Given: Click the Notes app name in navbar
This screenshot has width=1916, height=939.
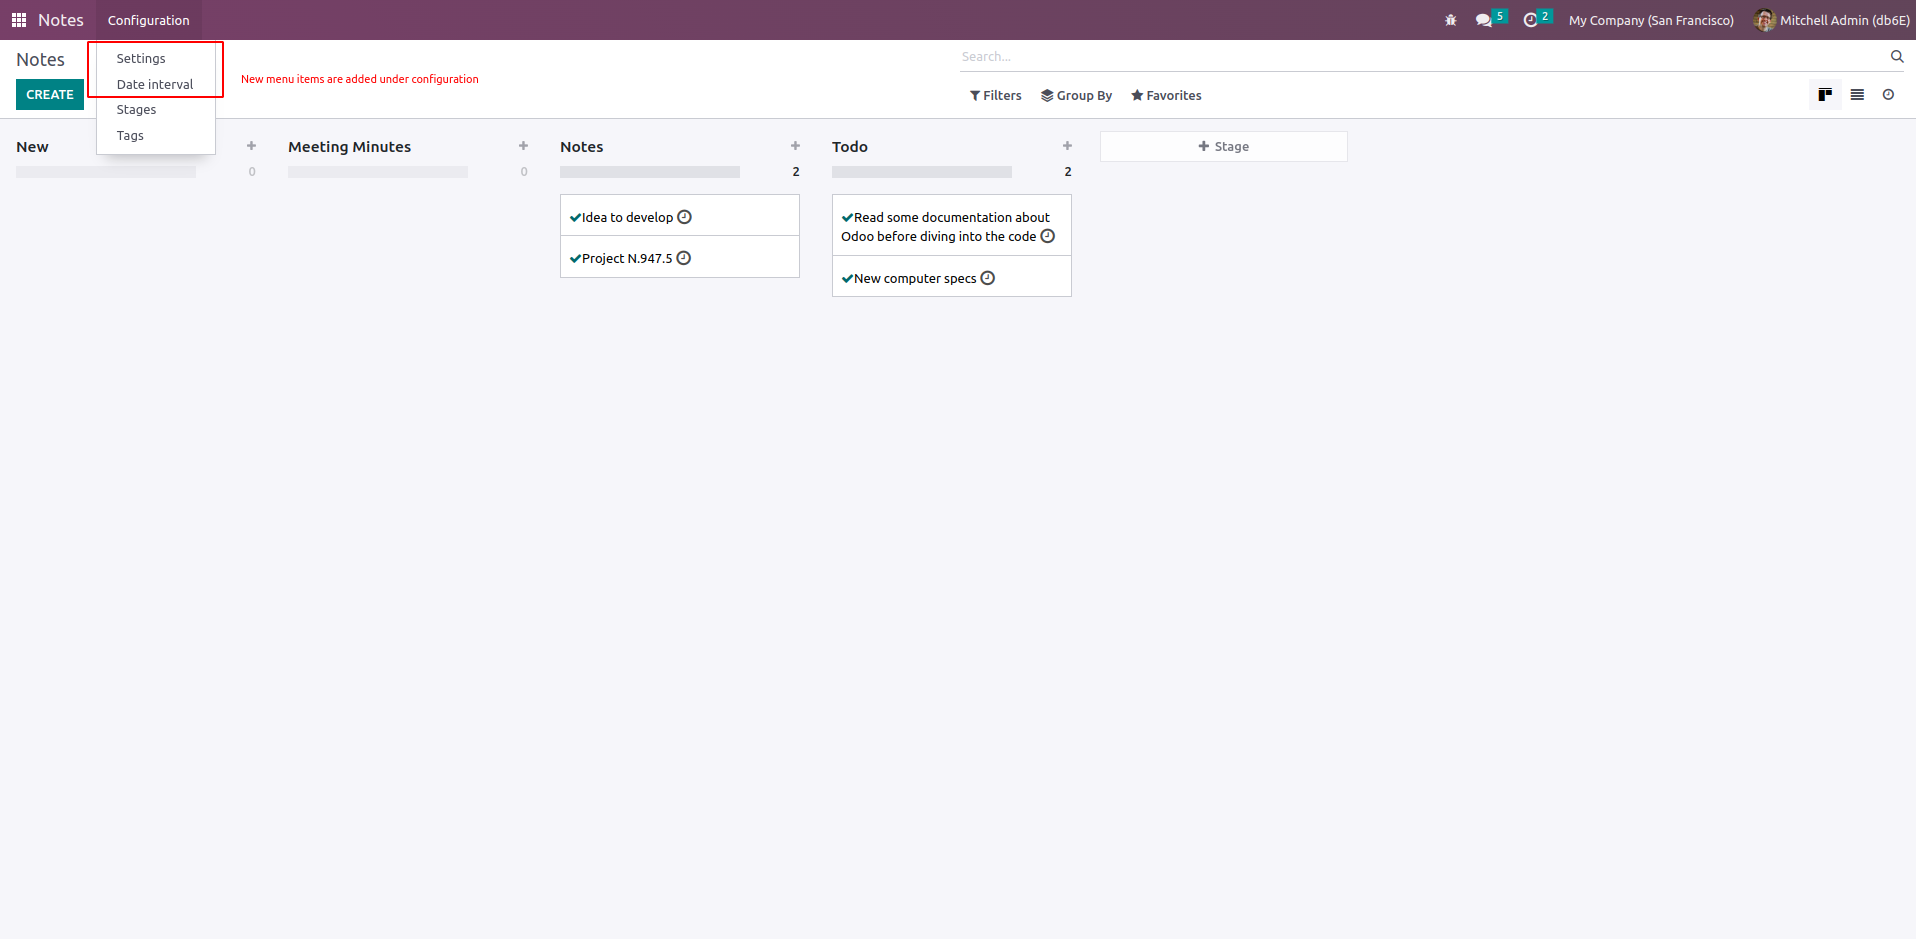Looking at the screenshot, I should click(x=61, y=20).
